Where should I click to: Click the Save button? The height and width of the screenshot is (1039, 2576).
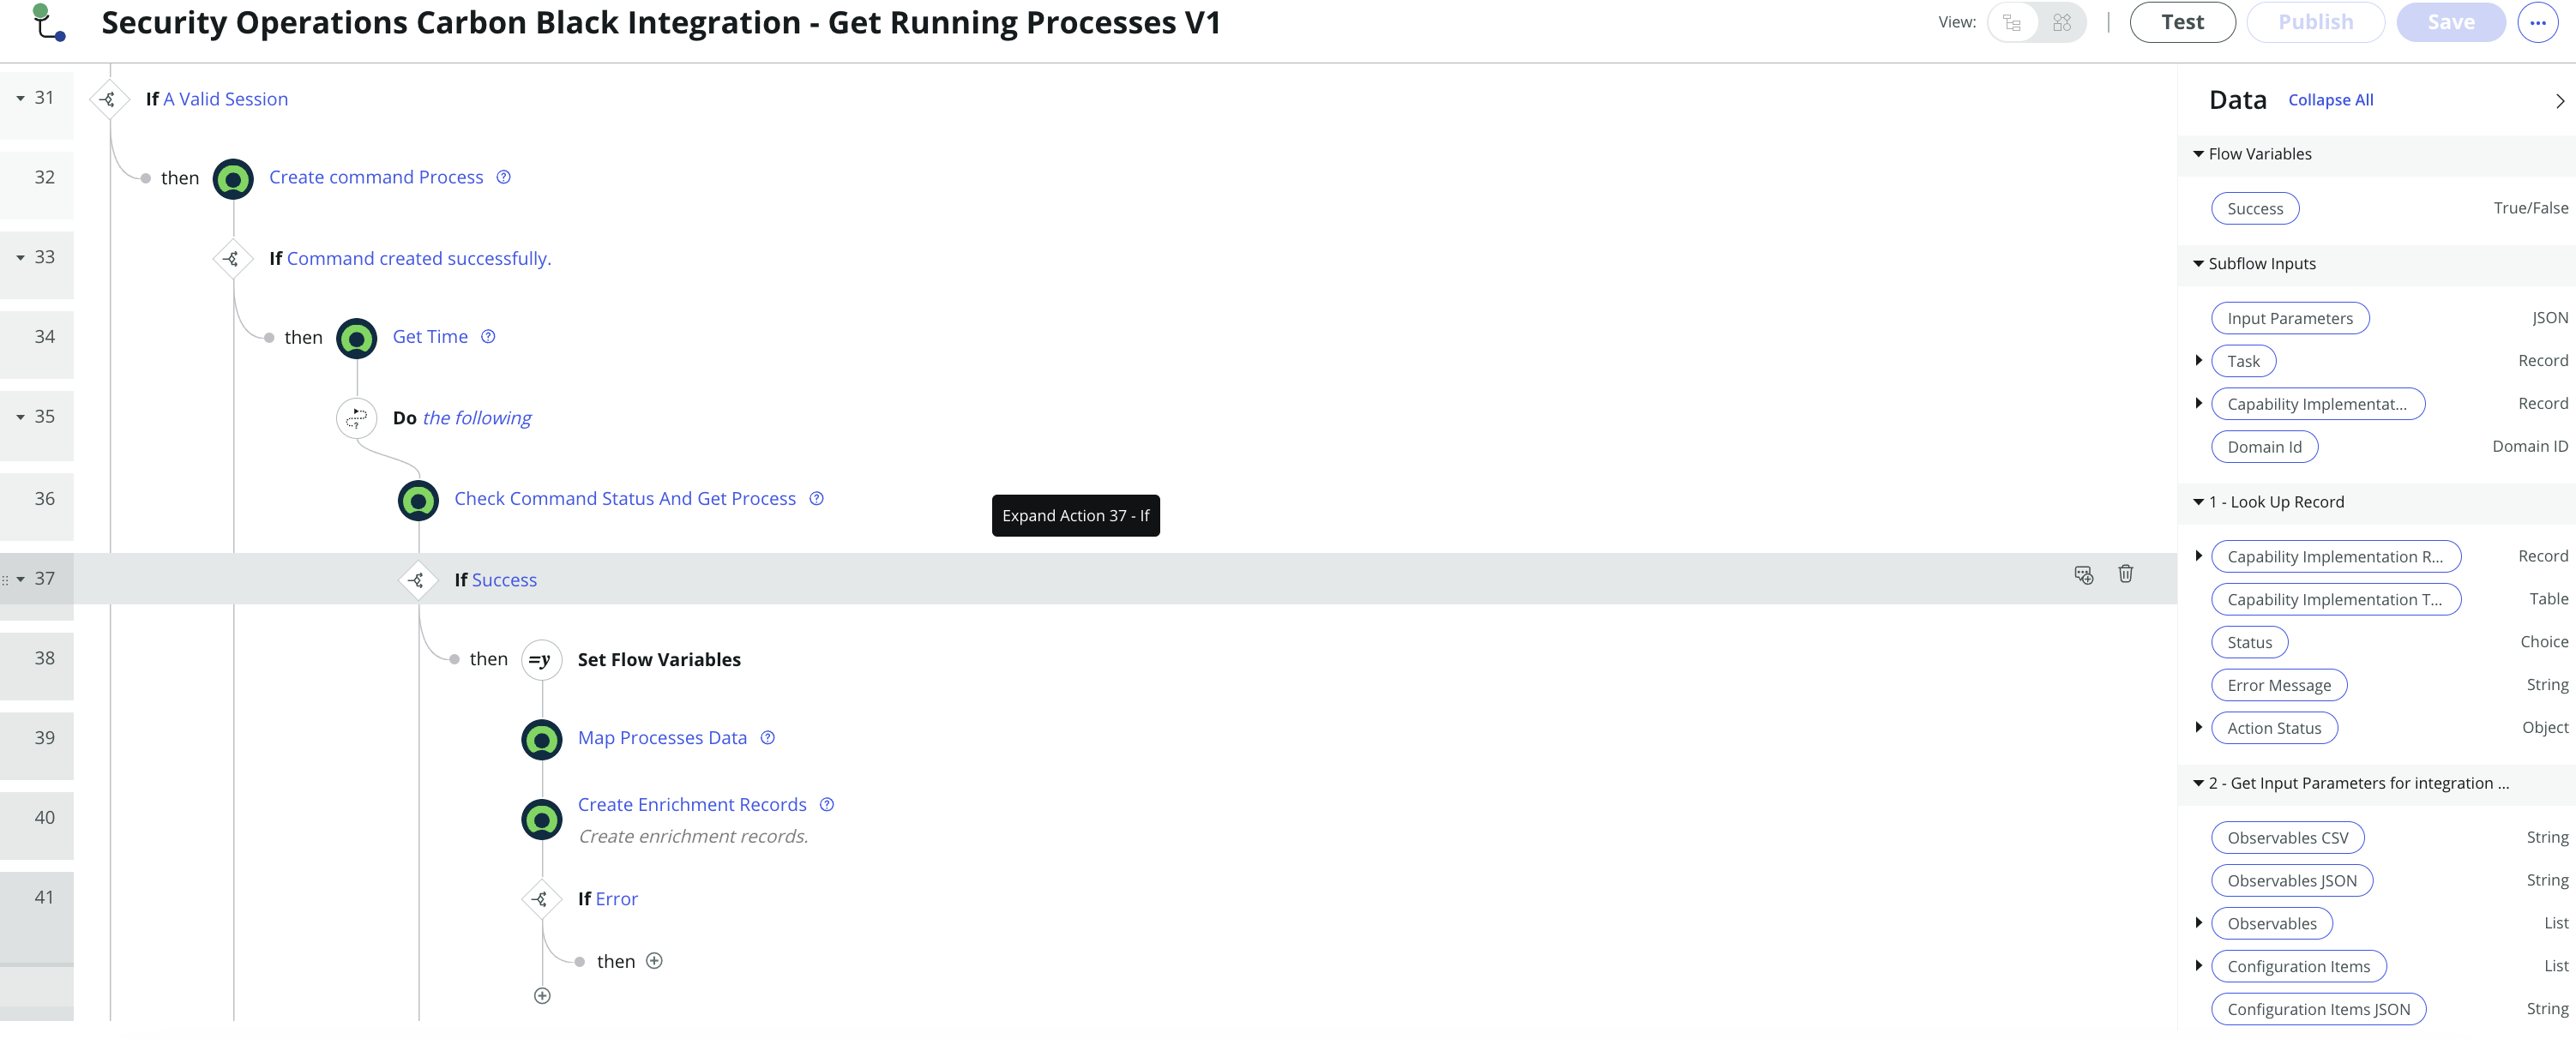[2451, 22]
